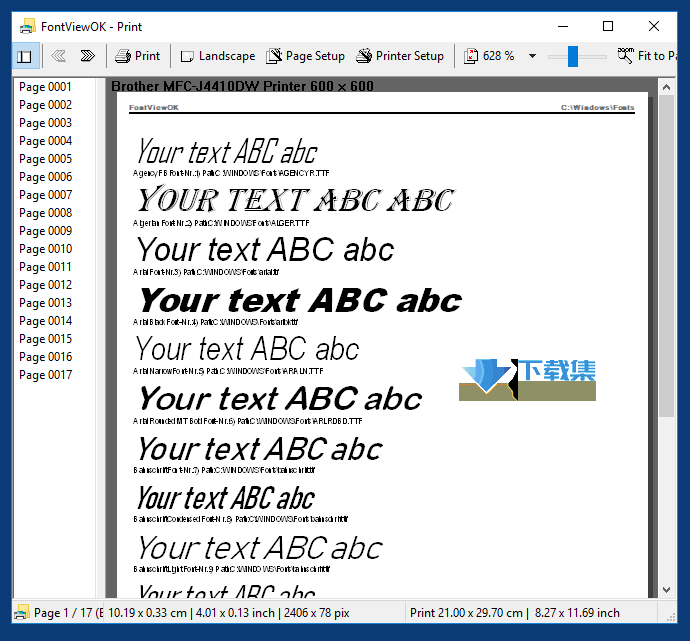Viewport: 690px width, 641px height.
Task: Select Page 0004 in list
Action: (45, 141)
